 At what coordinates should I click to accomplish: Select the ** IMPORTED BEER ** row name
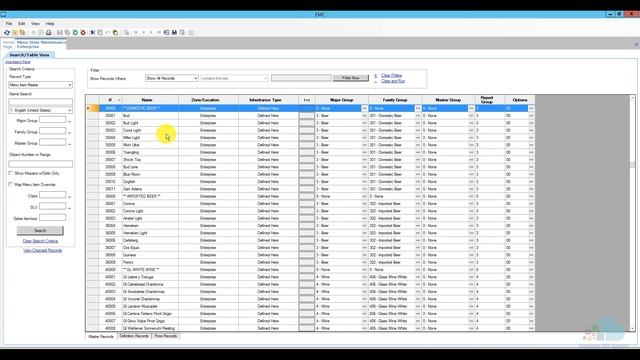click(150, 196)
